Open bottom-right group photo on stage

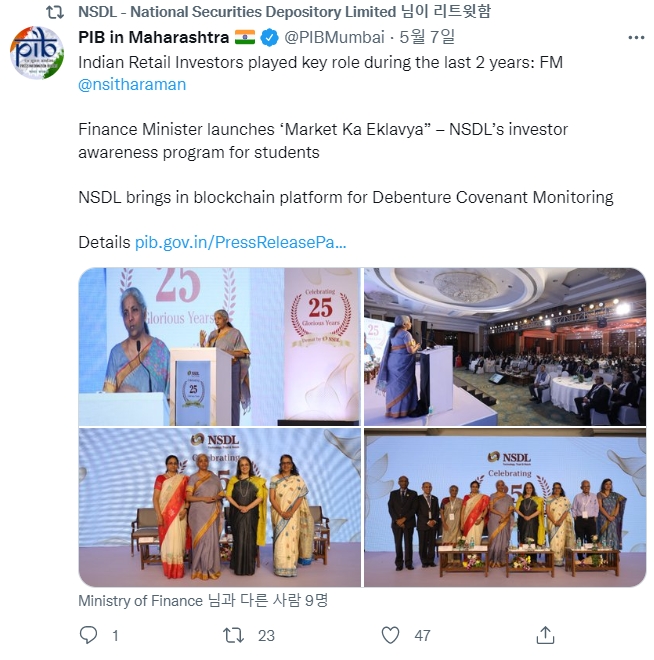coord(505,508)
